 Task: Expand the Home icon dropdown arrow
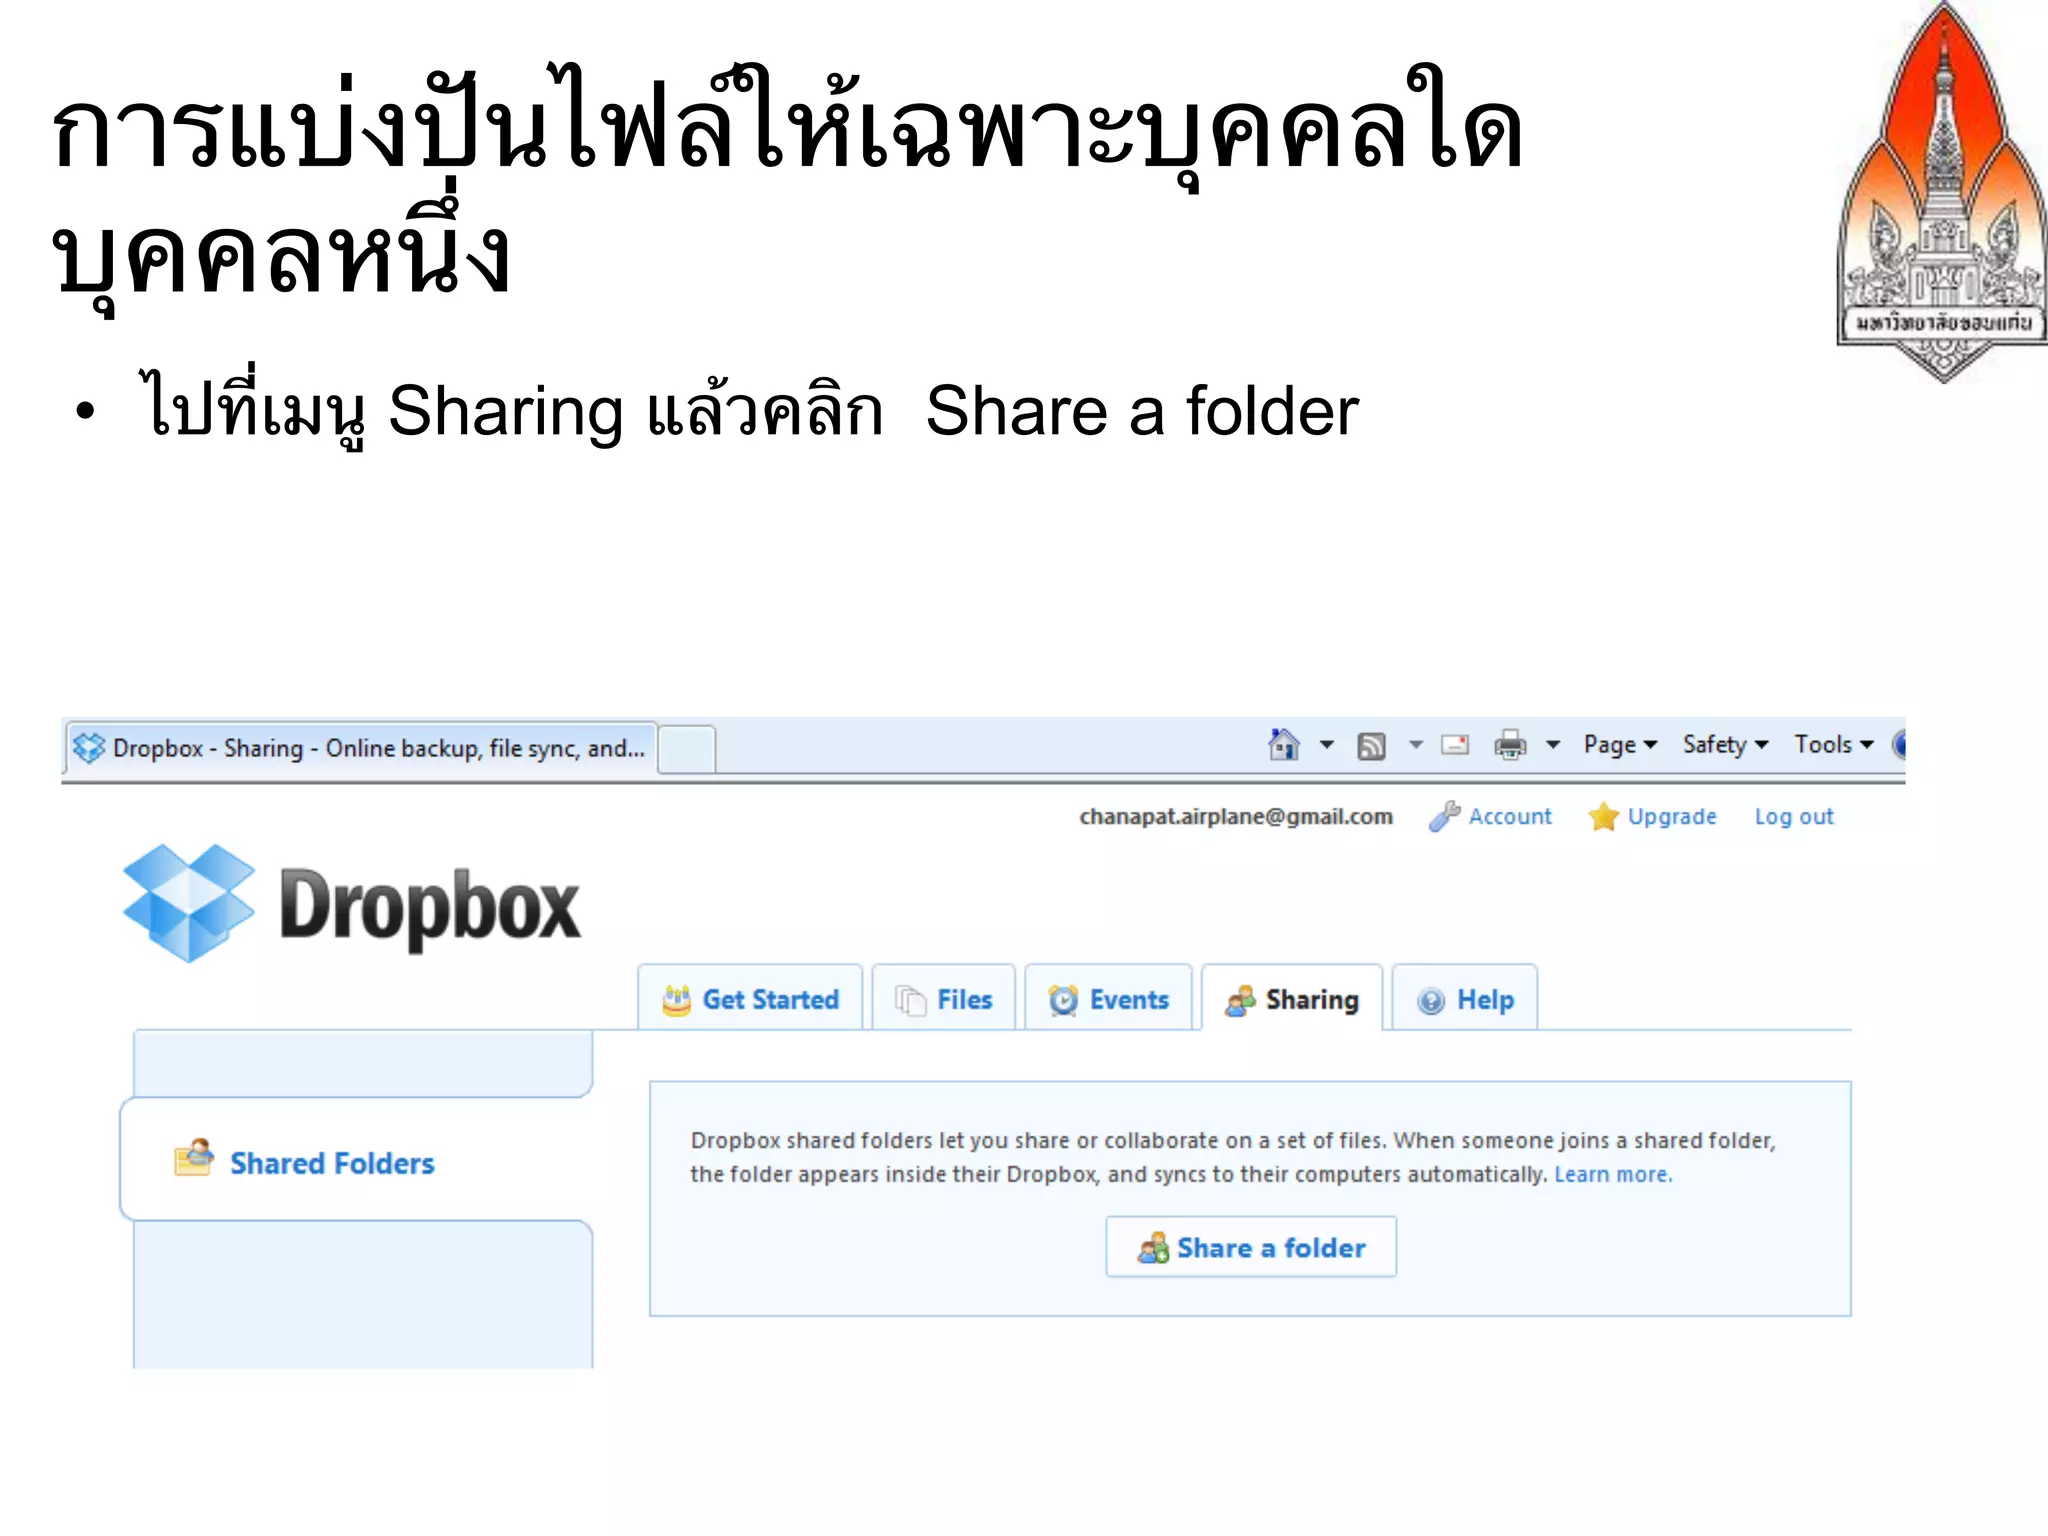click(1327, 745)
